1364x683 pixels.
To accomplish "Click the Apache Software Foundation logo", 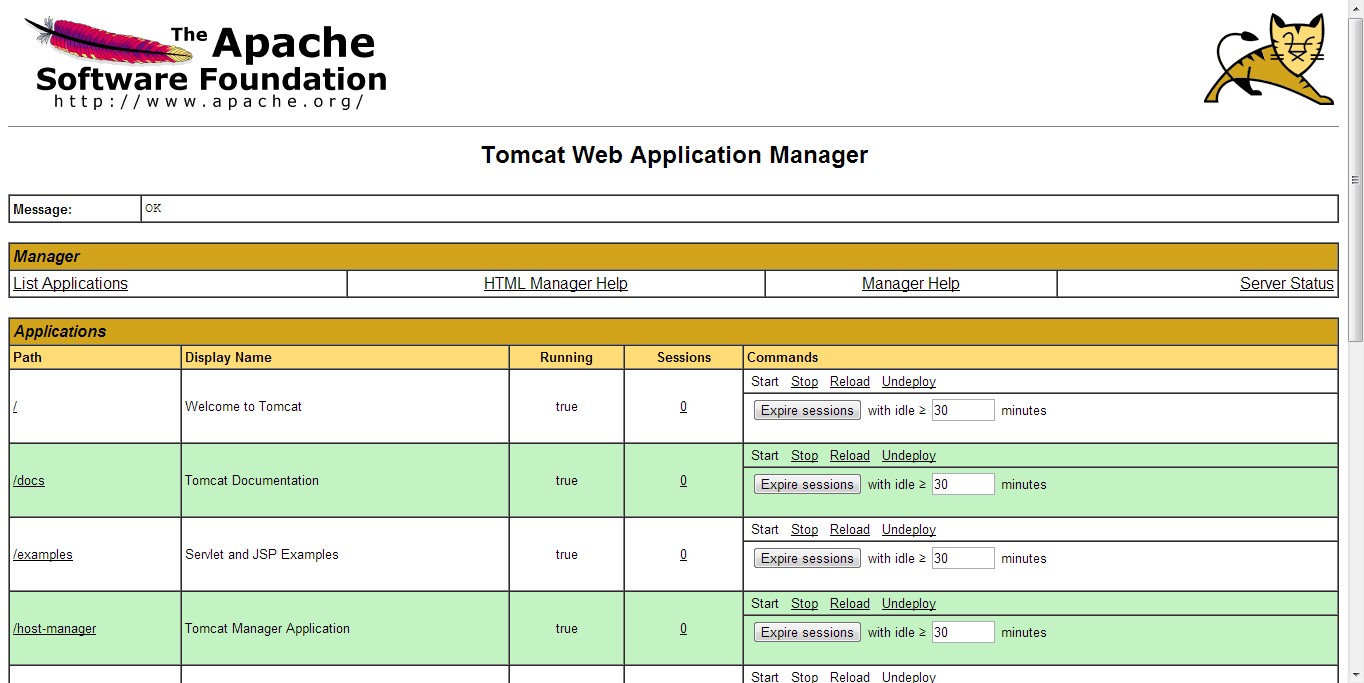I will tap(205, 62).
